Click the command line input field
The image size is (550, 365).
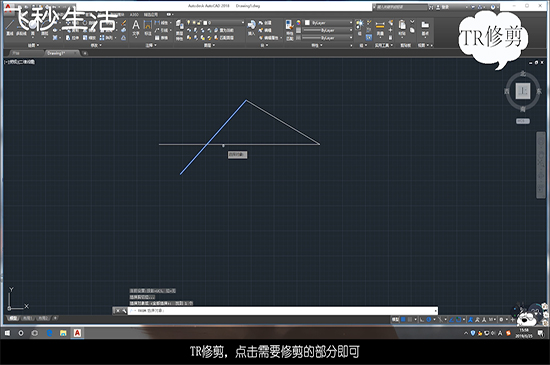pyautogui.click(x=282, y=311)
